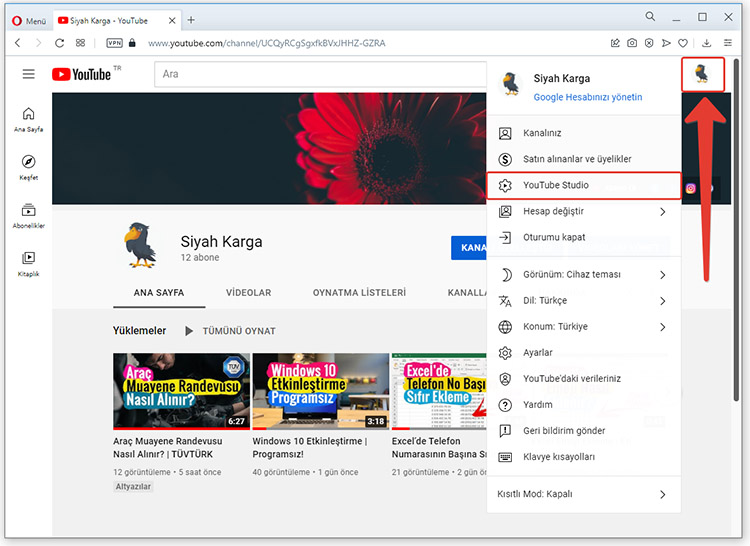Expand Hesap değiştir submenu
The image size is (750, 546).
click(584, 211)
